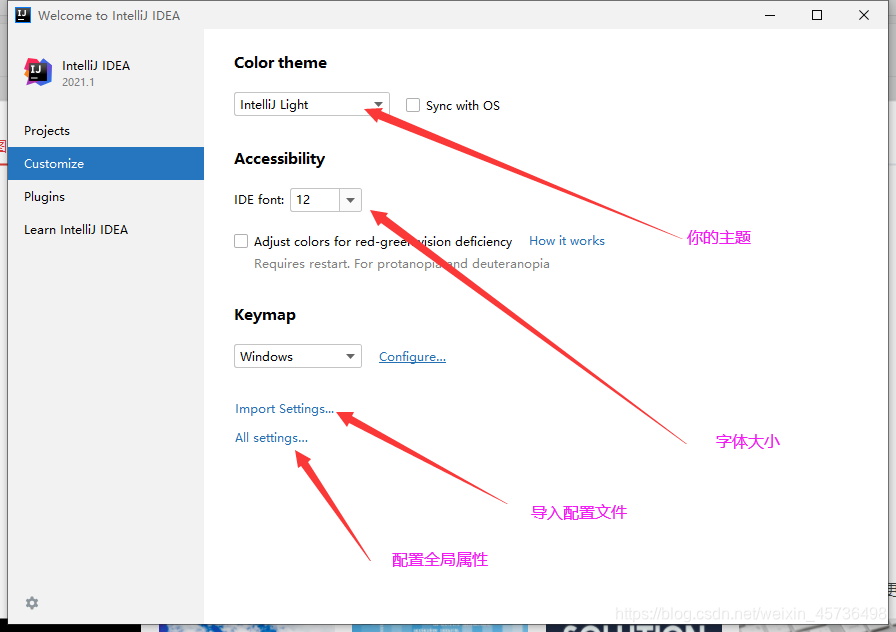Click the 2021.1 version text
This screenshot has height=632, width=896.
tap(78, 82)
